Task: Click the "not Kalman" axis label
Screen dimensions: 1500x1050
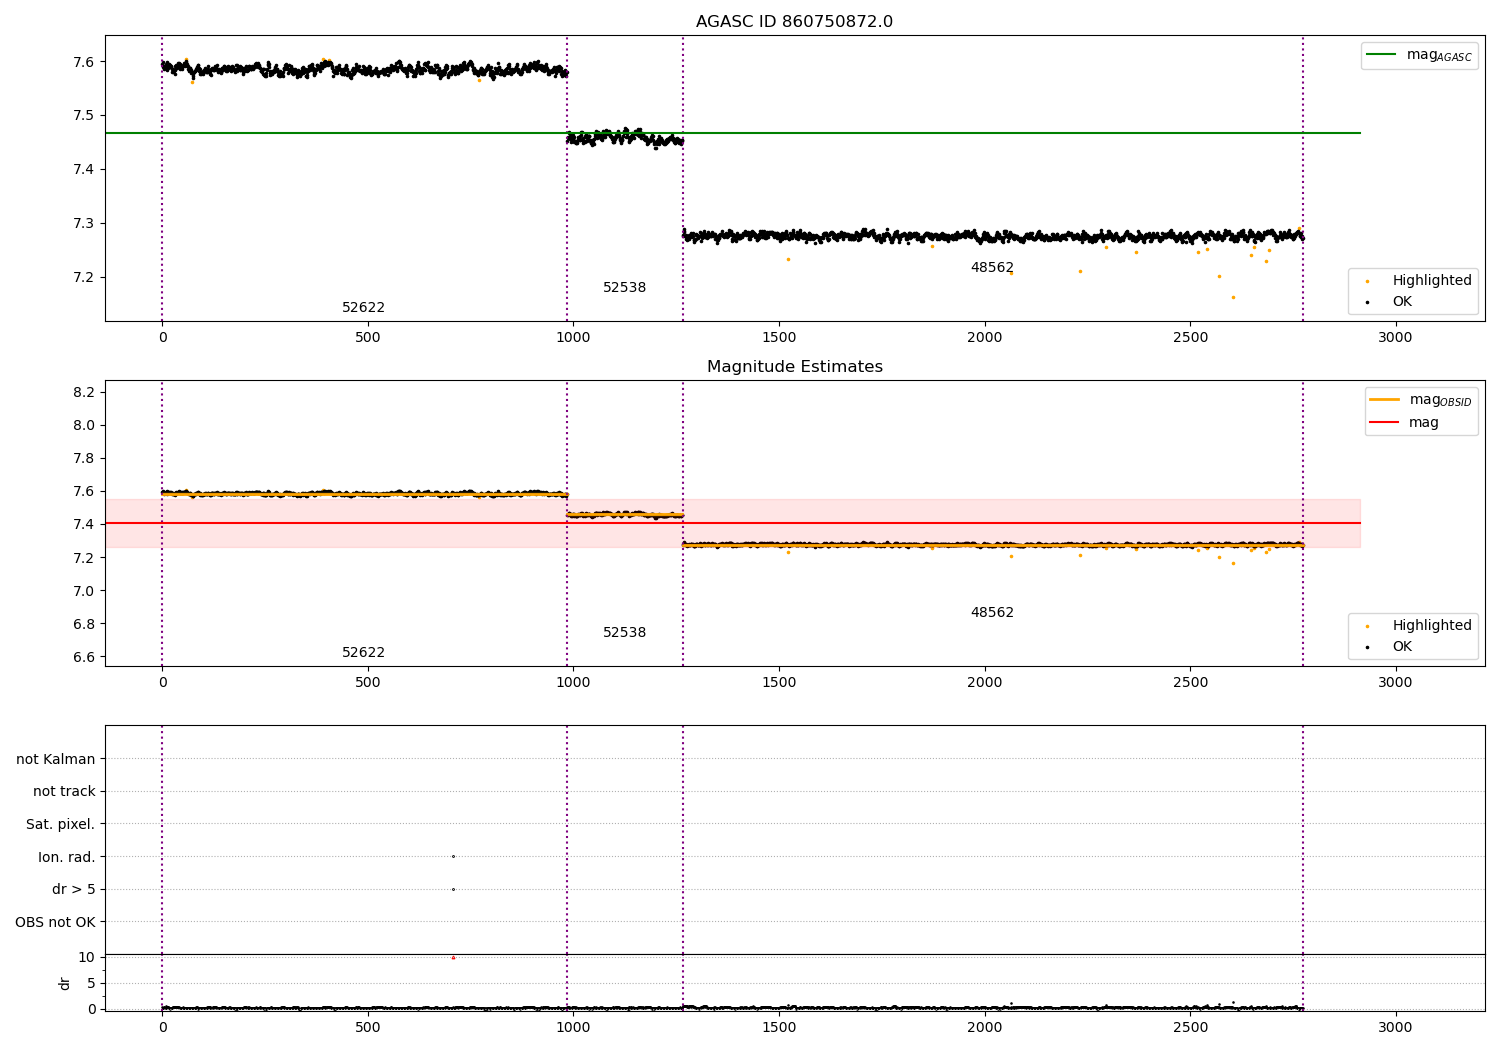Action: tap(56, 760)
